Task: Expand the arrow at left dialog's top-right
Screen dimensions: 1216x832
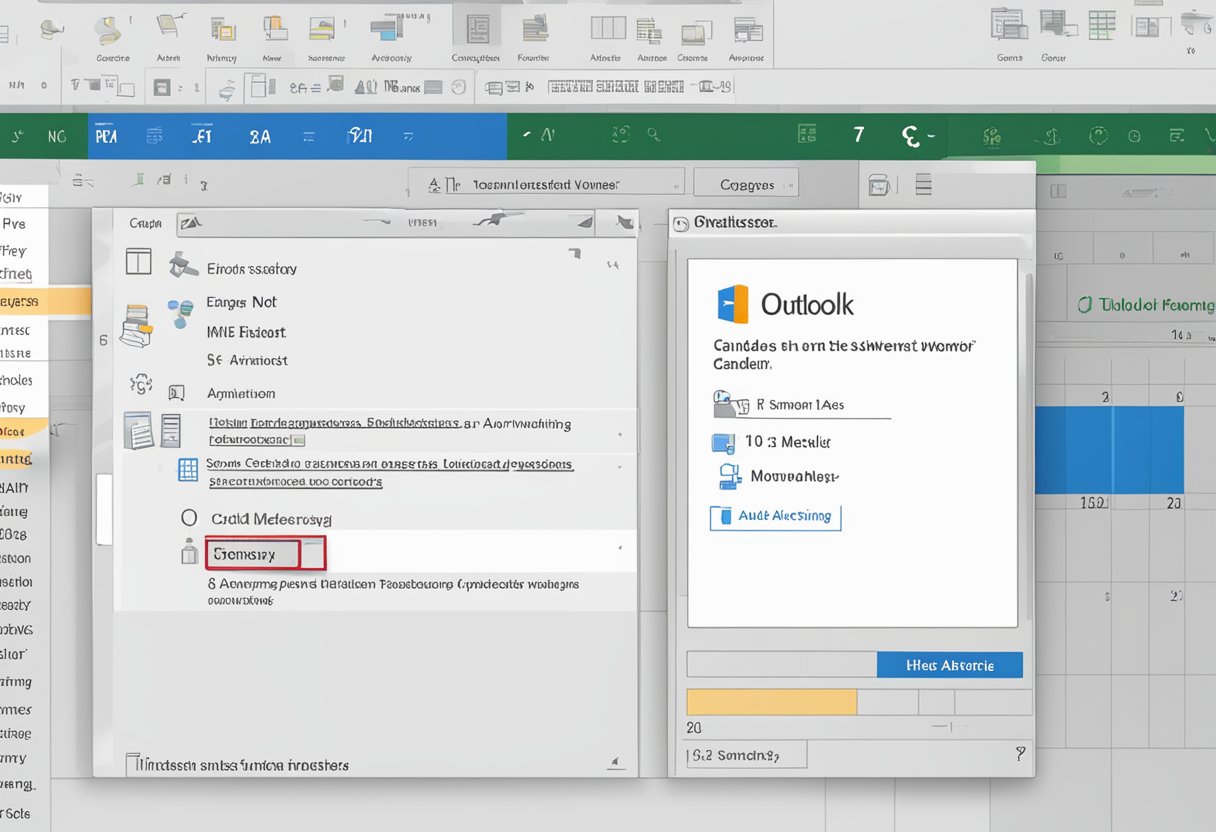Action: (x=625, y=222)
